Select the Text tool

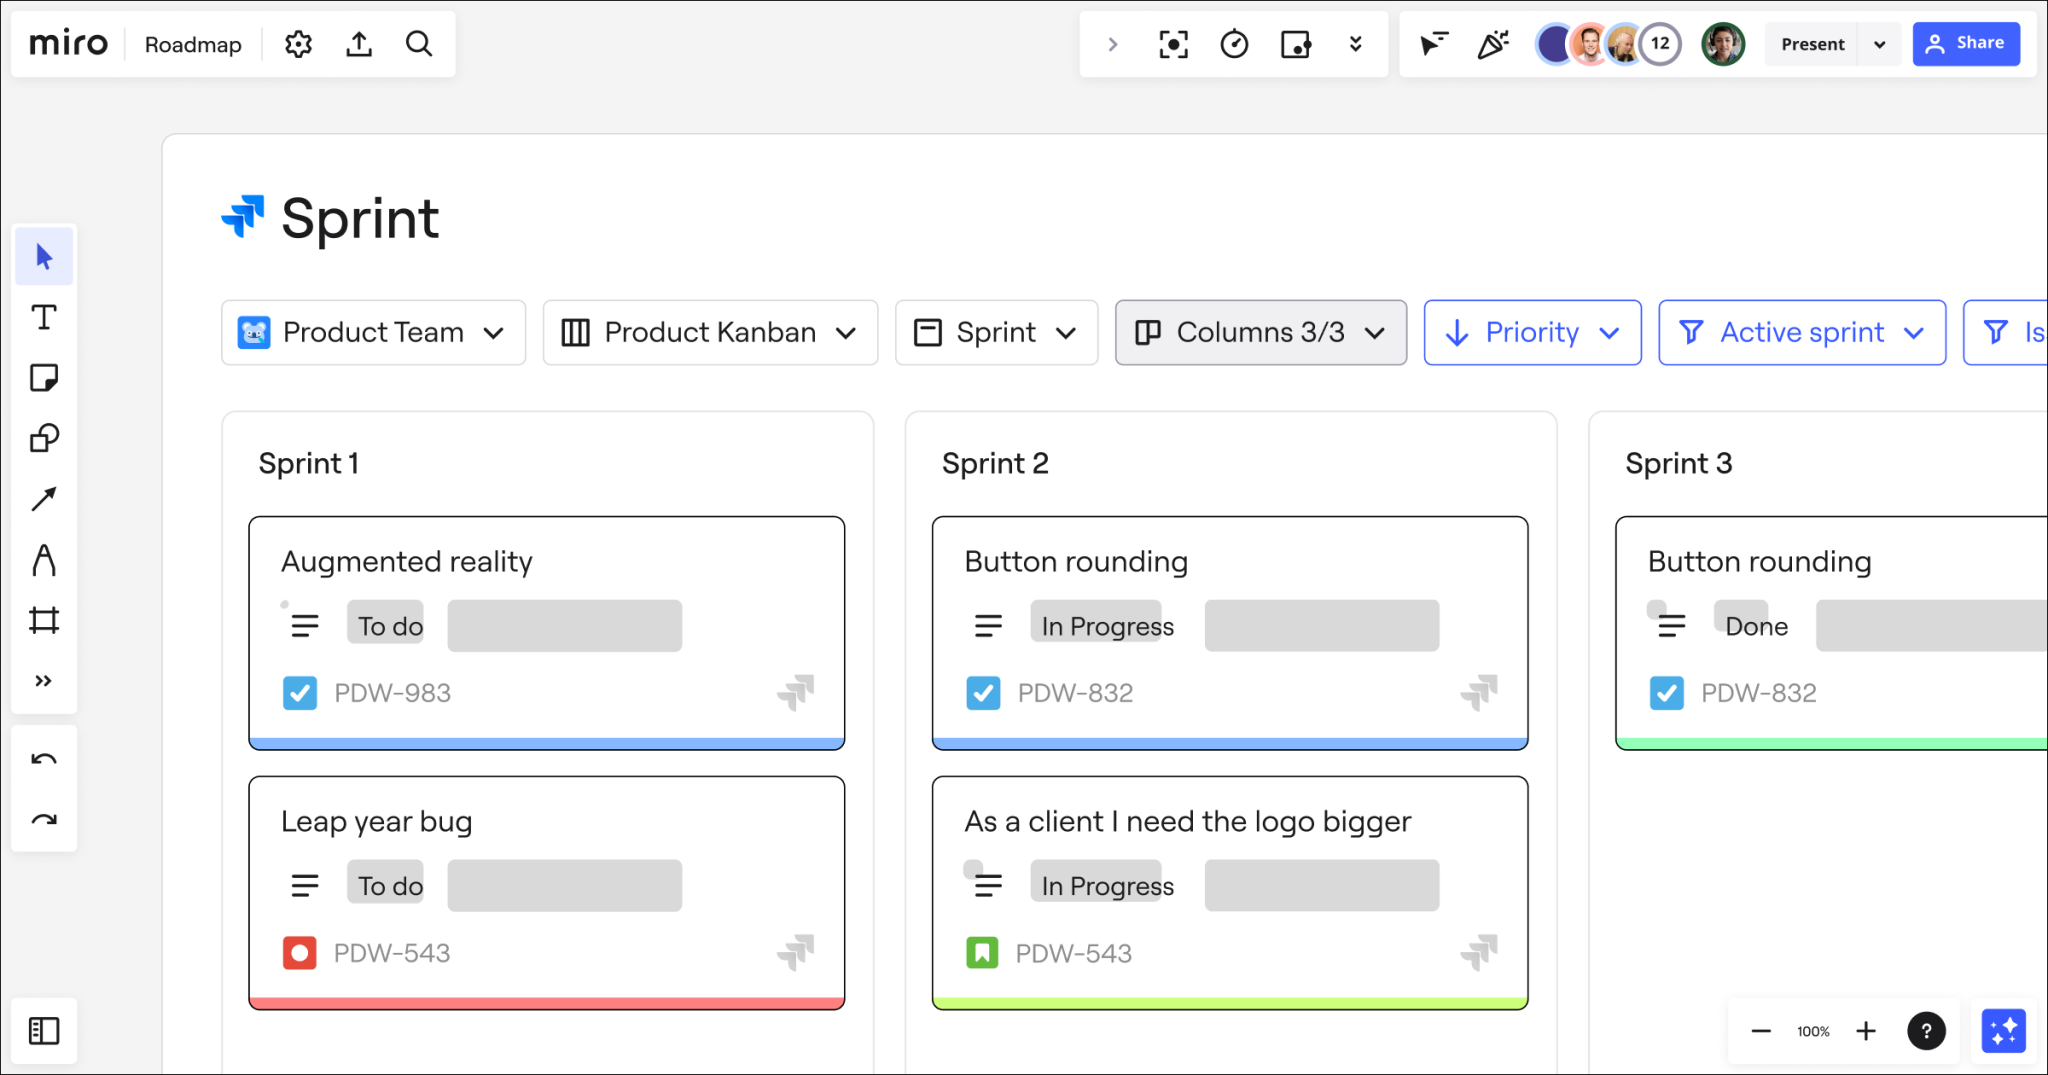coord(44,317)
